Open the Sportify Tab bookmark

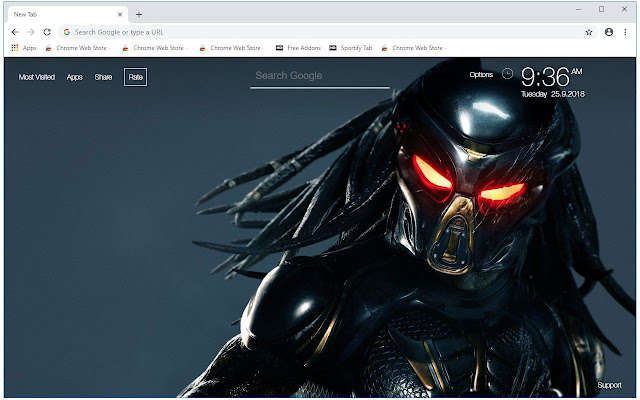click(x=351, y=48)
